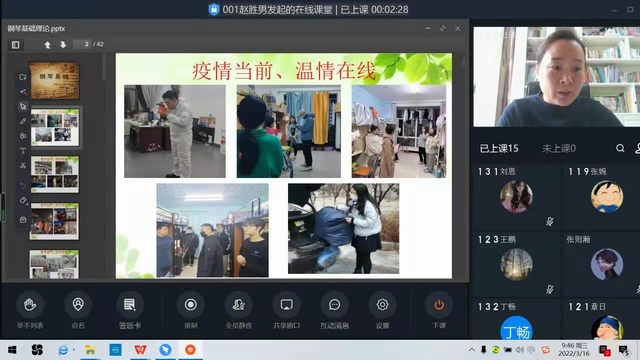
Task: Select the pen drawing tool
Action: pyautogui.click(x=23, y=121)
